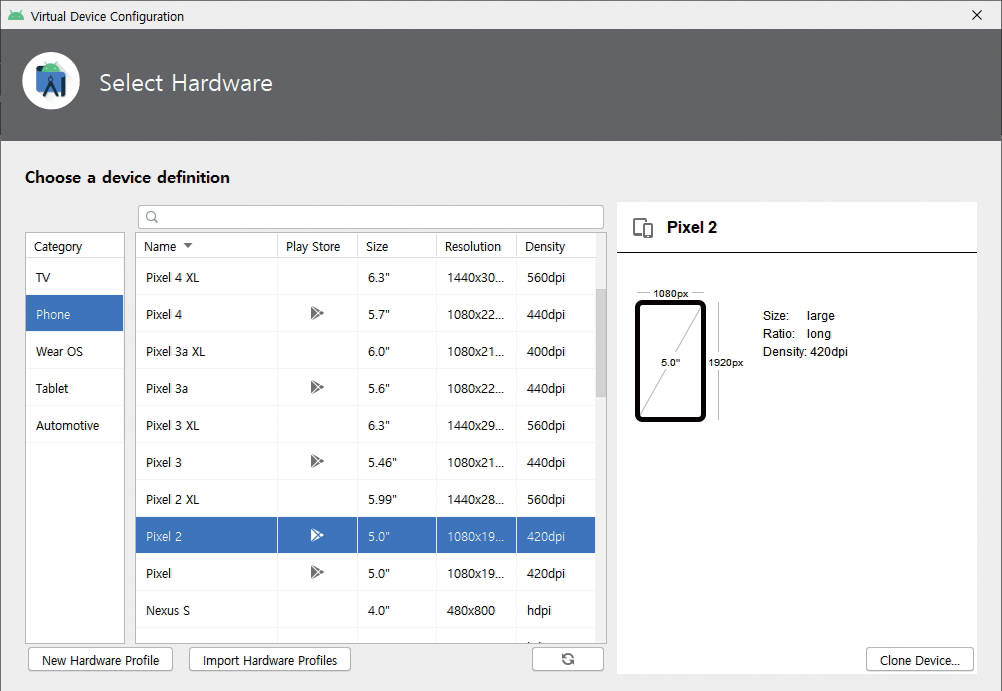This screenshot has width=1002, height=691.
Task: Click the device list vertical scrollbar
Action: [601, 342]
